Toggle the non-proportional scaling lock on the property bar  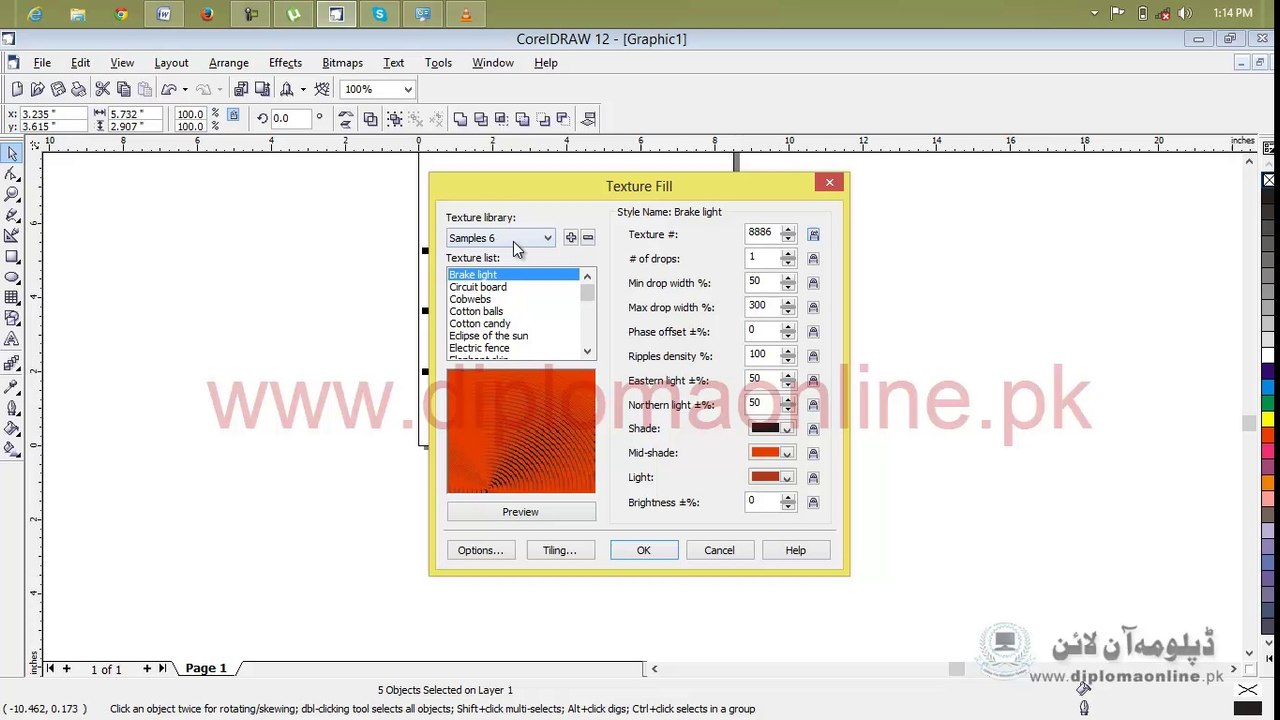pyautogui.click(x=233, y=115)
